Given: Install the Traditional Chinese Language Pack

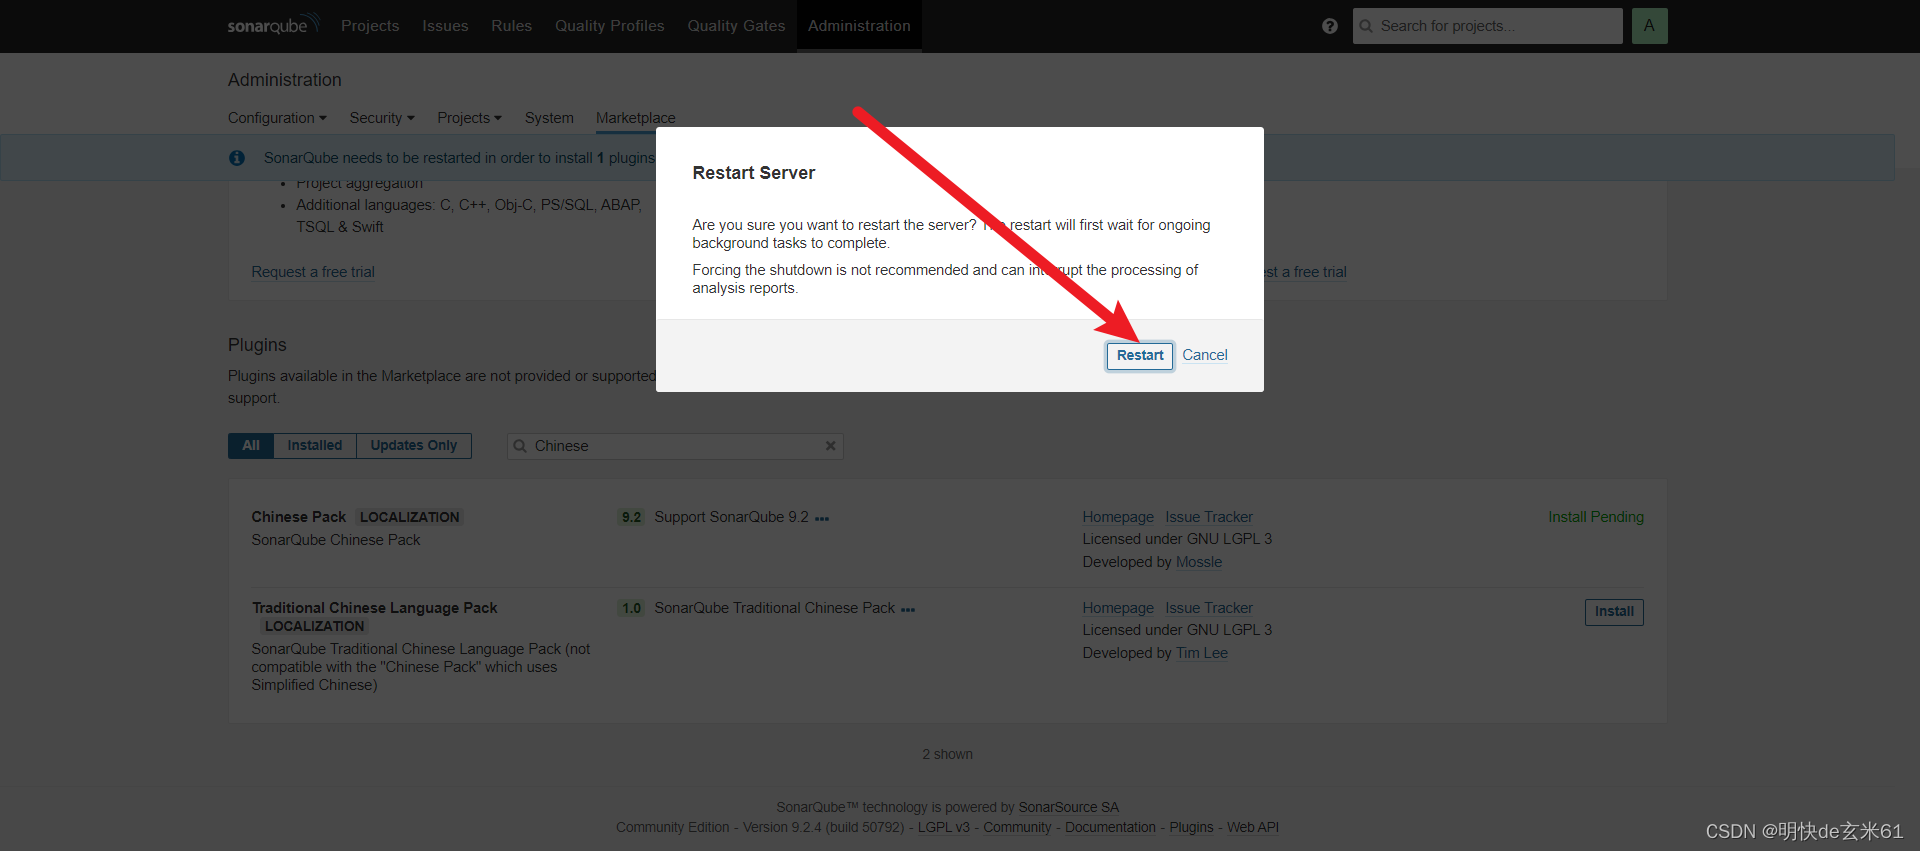Looking at the screenshot, I should 1614,612.
